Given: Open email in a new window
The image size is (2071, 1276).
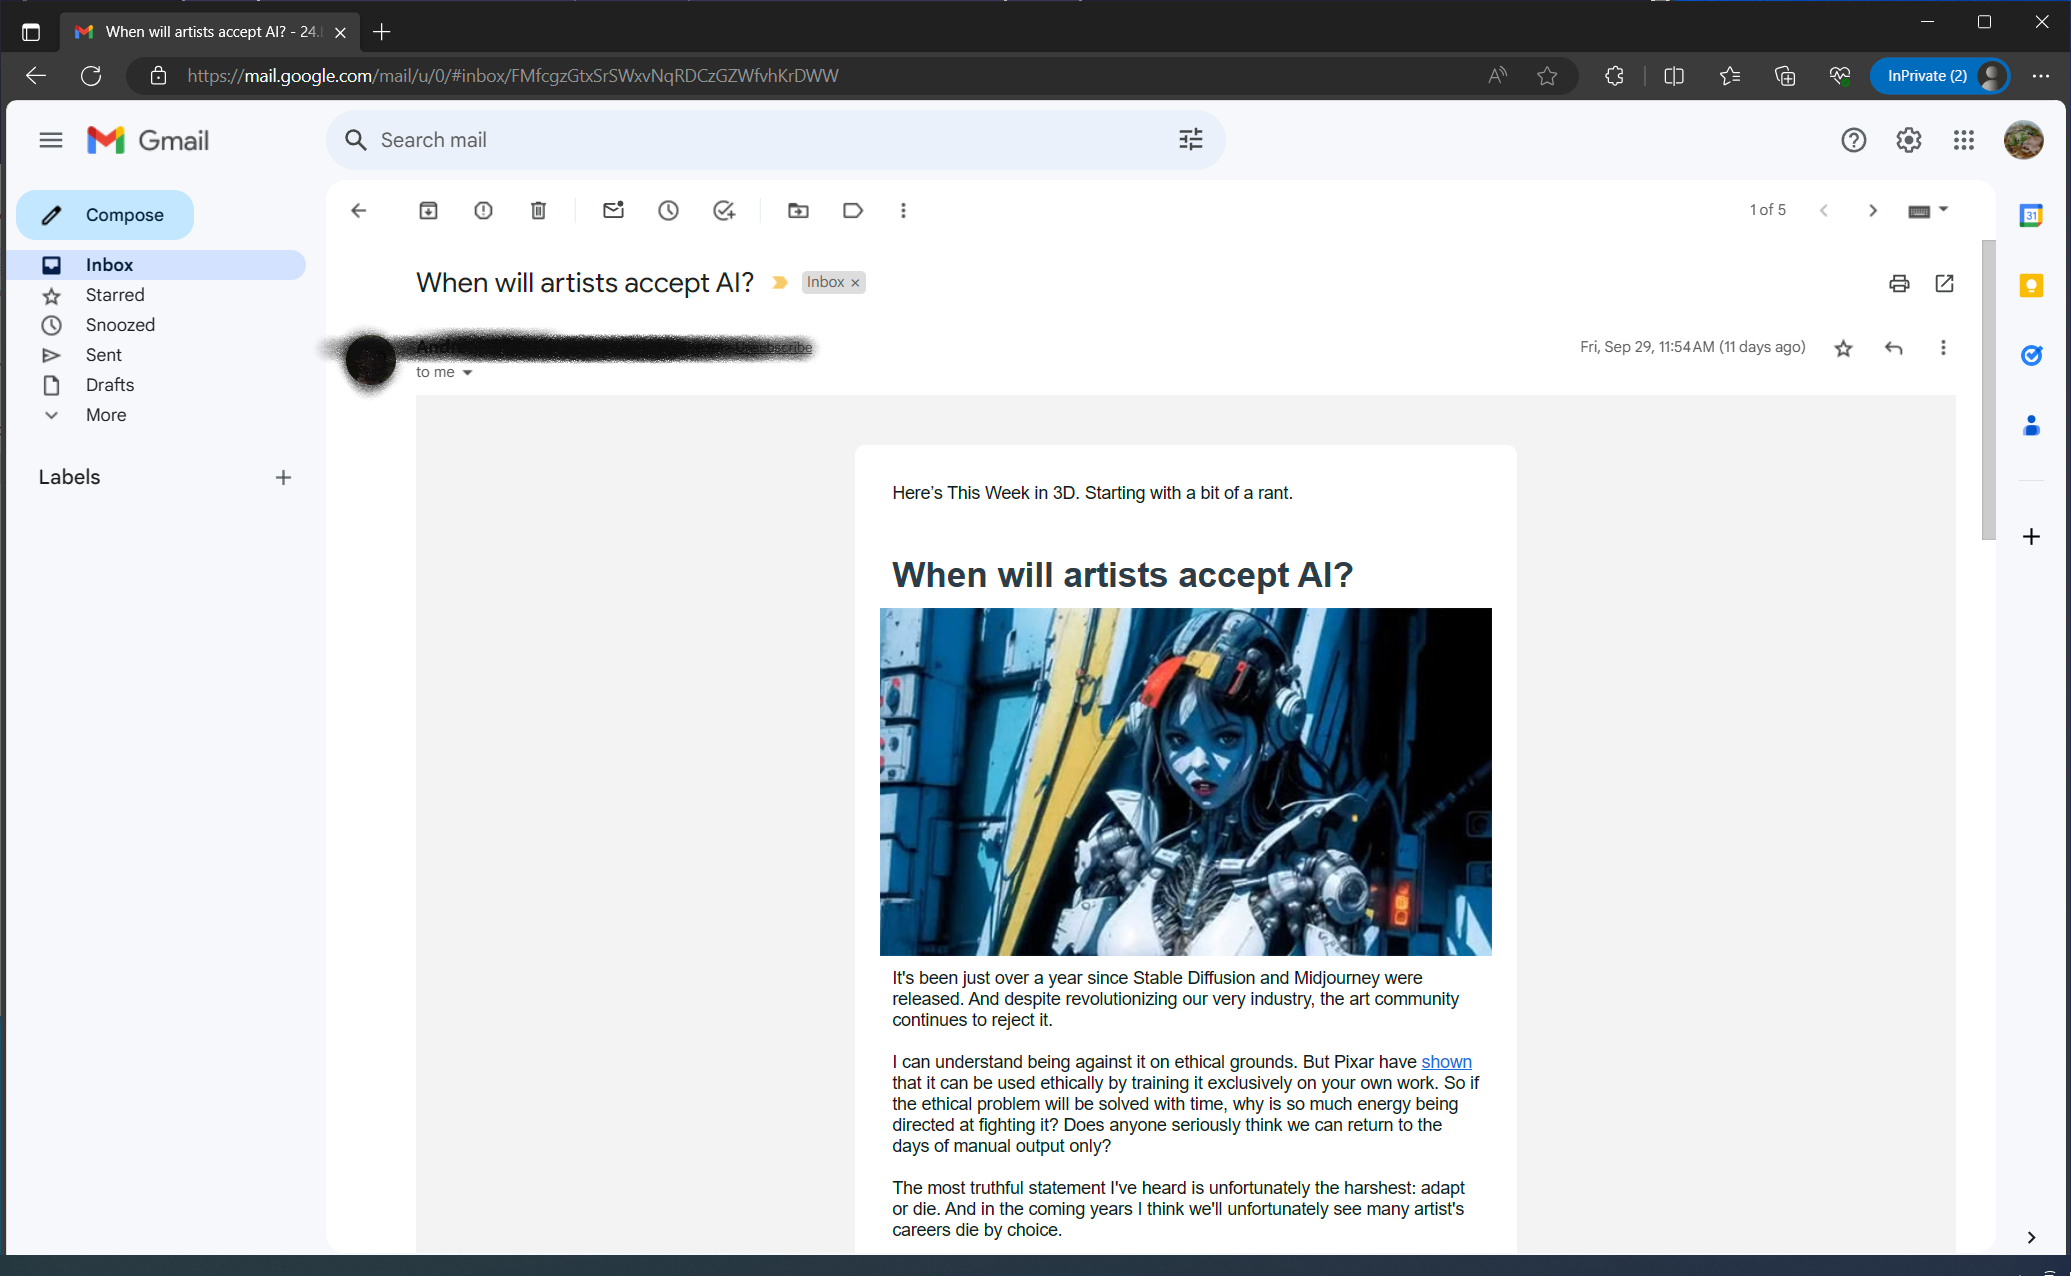Looking at the screenshot, I should 1944,283.
